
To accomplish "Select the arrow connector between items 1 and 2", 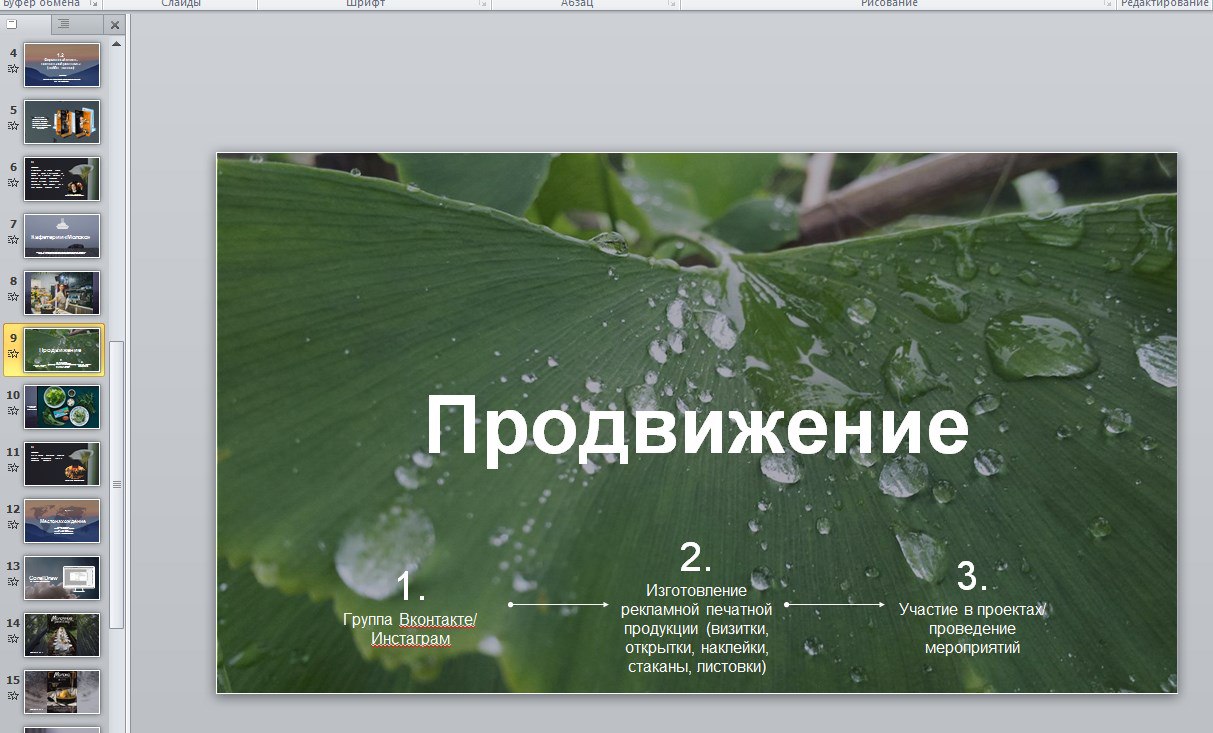I will [x=558, y=604].
